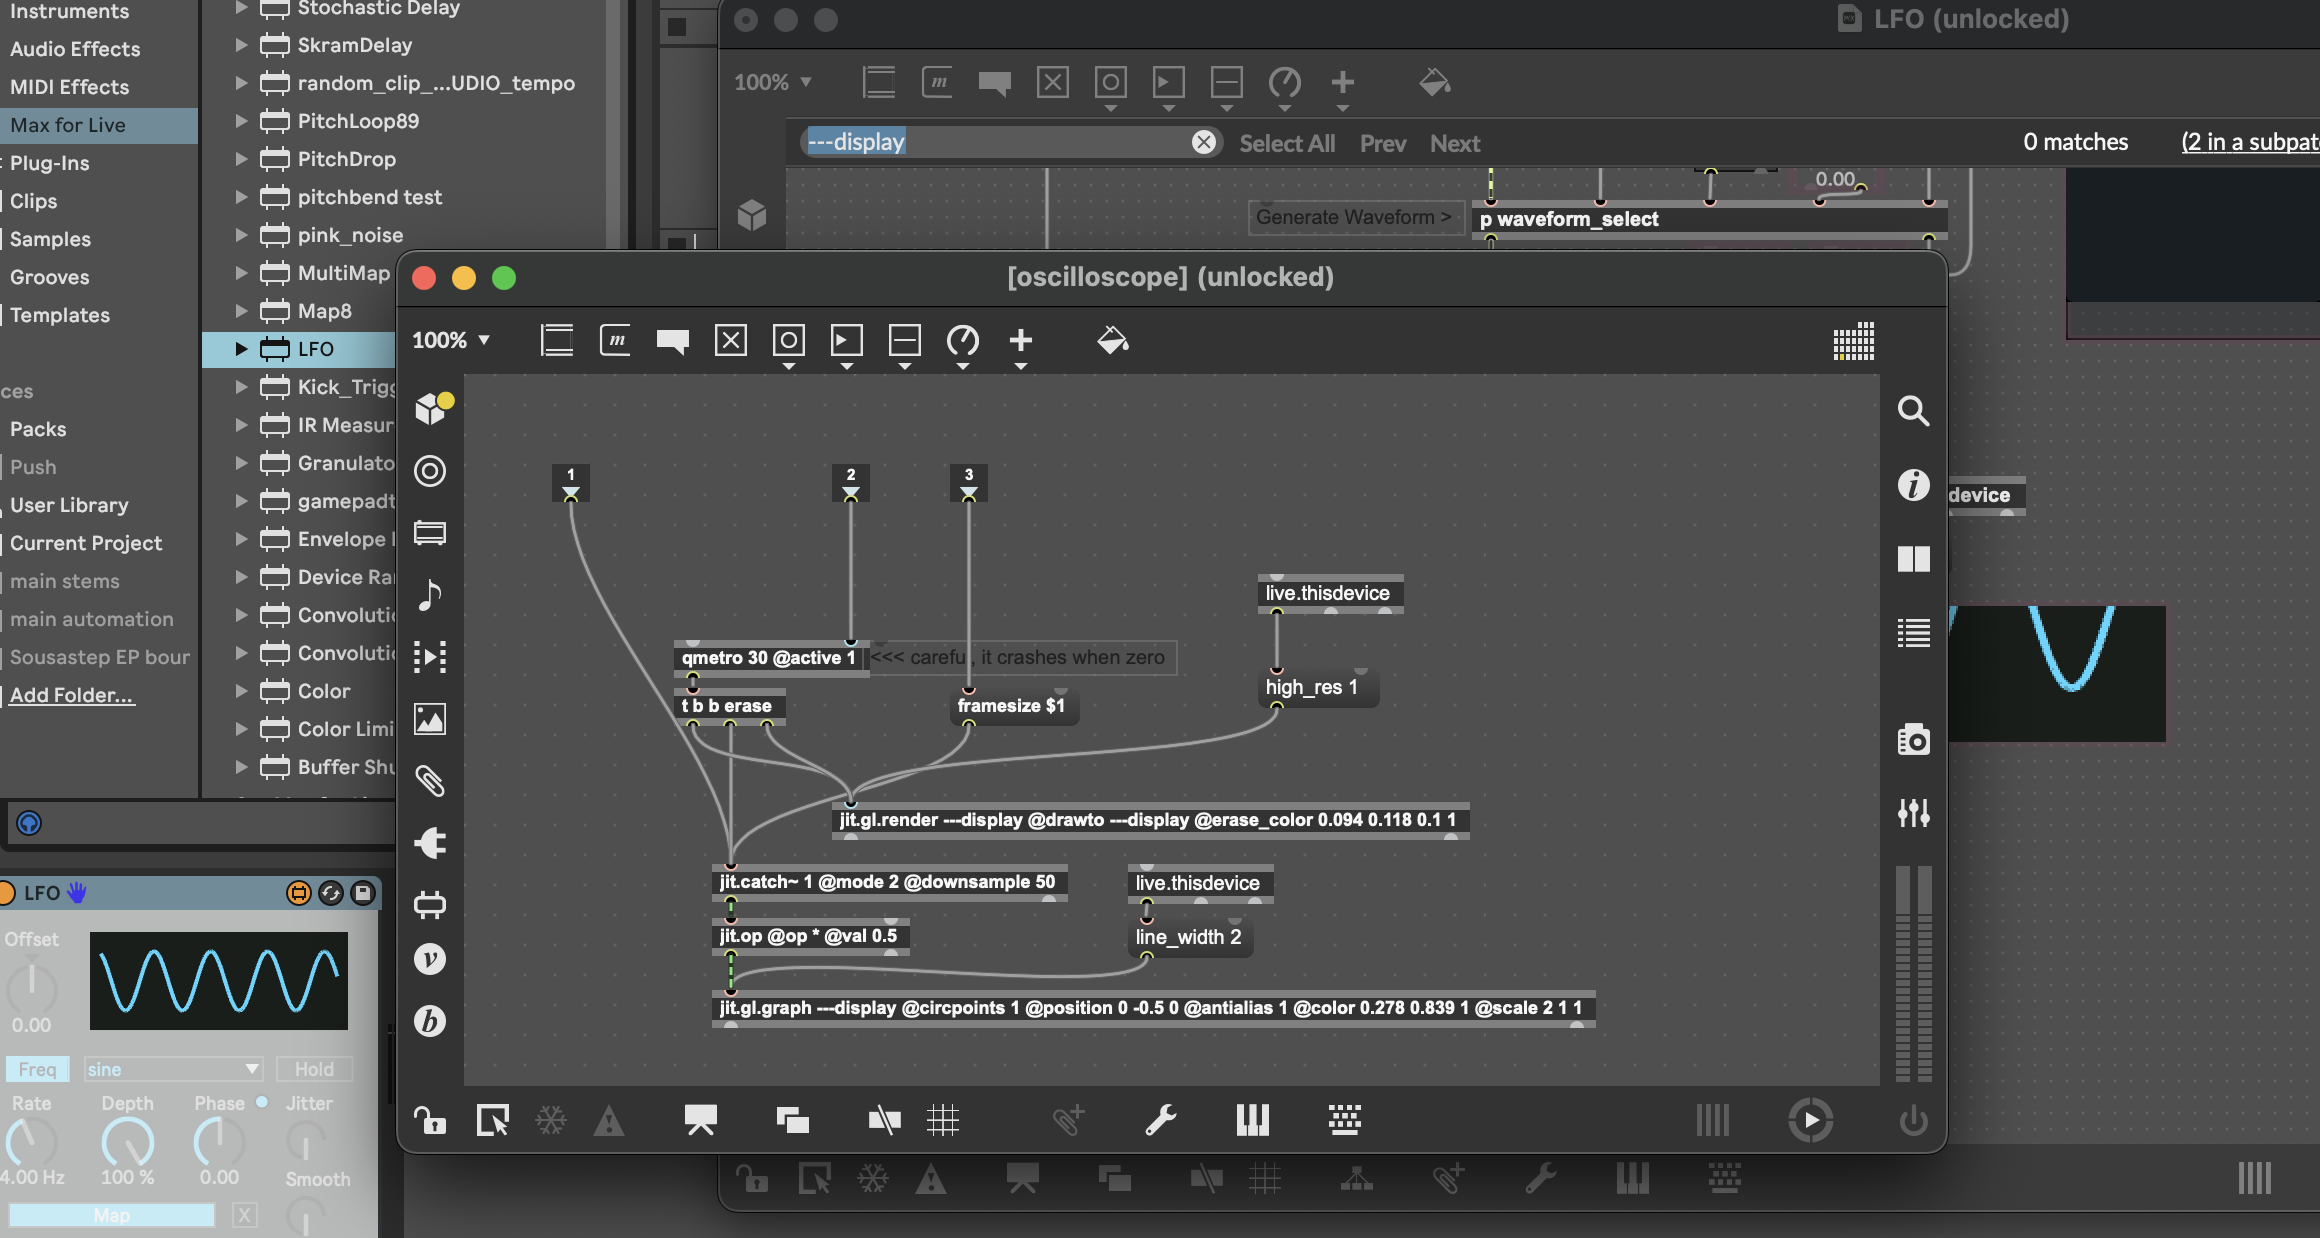Select Samples browser category
Image resolution: width=2320 pixels, height=1238 pixels.
50,239
